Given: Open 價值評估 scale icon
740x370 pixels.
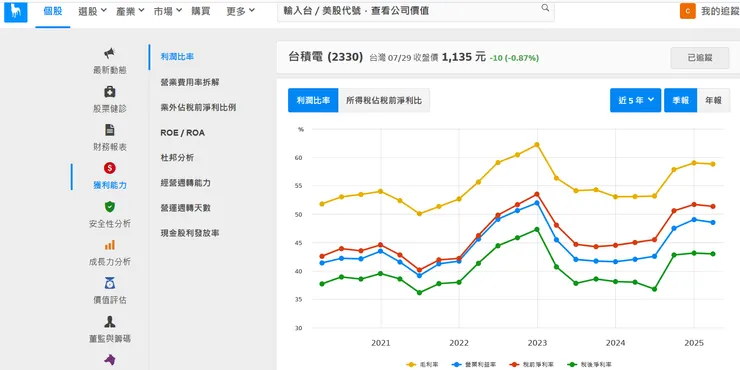Looking at the screenshot, I should 109,283.
